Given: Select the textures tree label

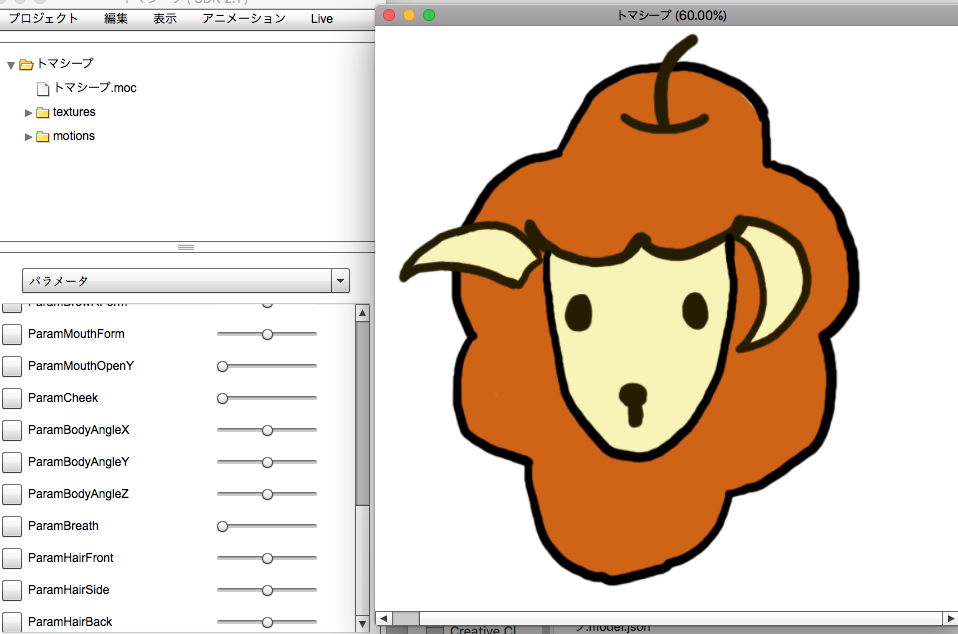Looking at the screenshot, I should [x=74, y=112].
